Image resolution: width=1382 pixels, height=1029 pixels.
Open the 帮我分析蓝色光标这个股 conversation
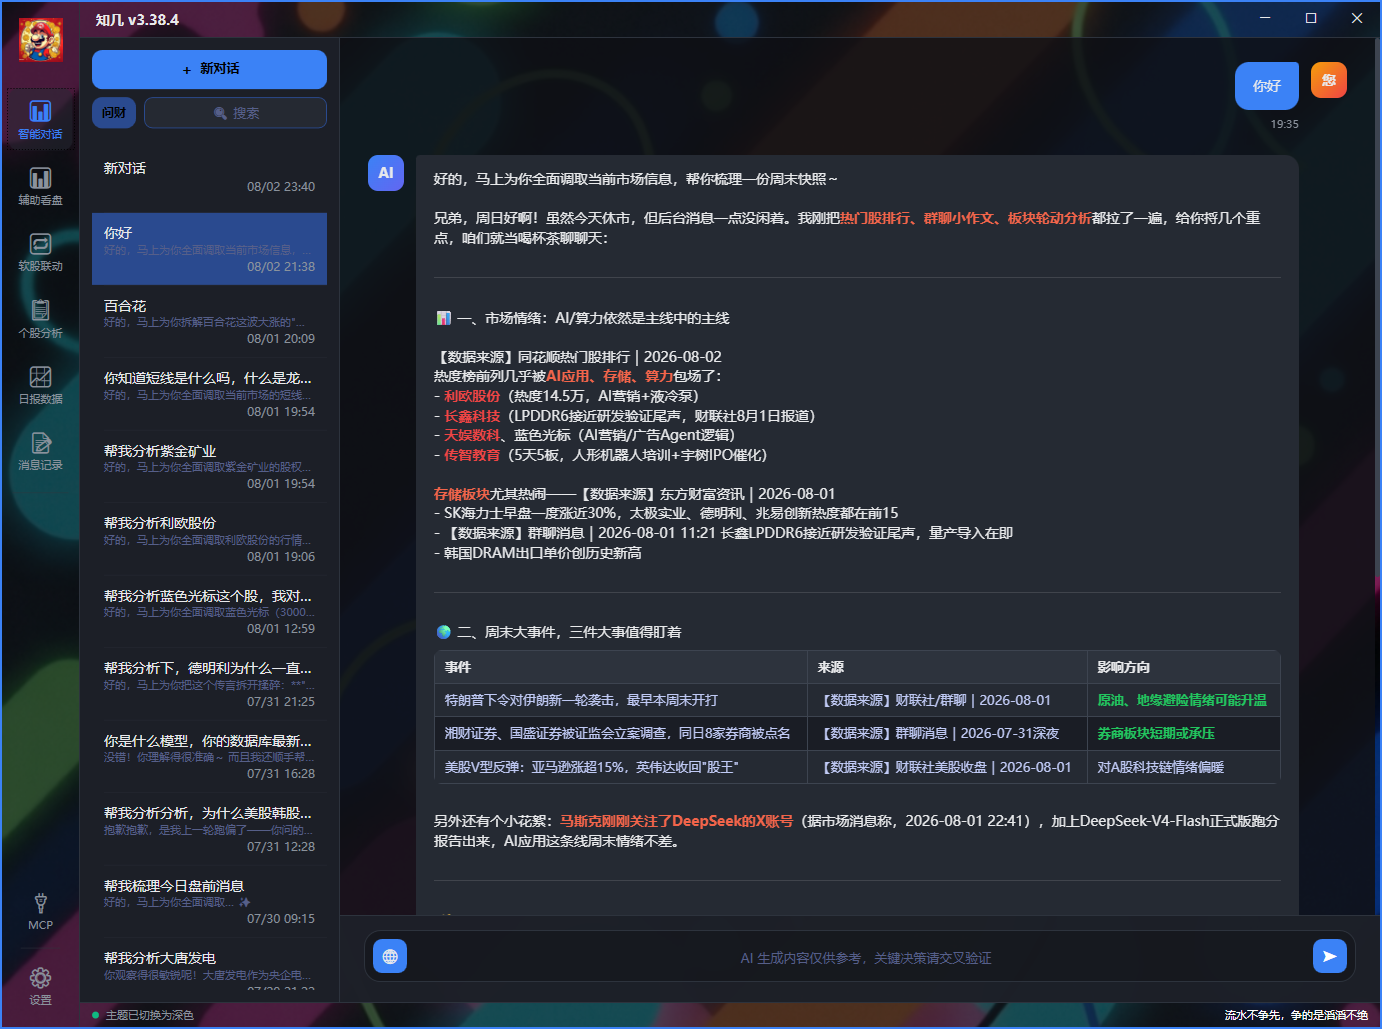(209, 612)
